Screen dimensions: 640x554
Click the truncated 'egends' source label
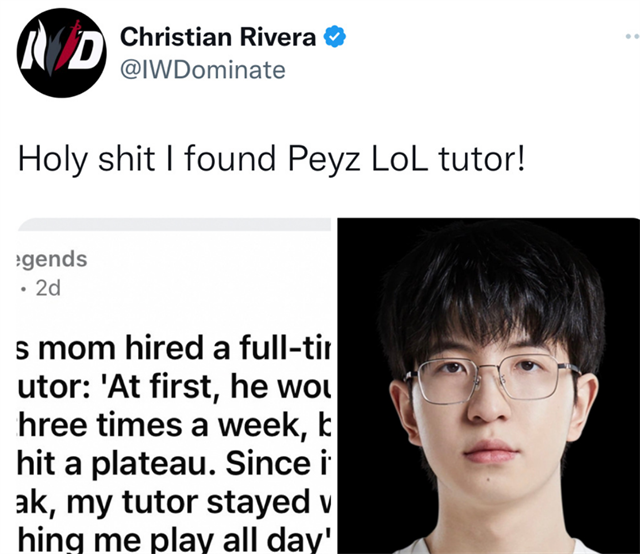pos(51,259)
